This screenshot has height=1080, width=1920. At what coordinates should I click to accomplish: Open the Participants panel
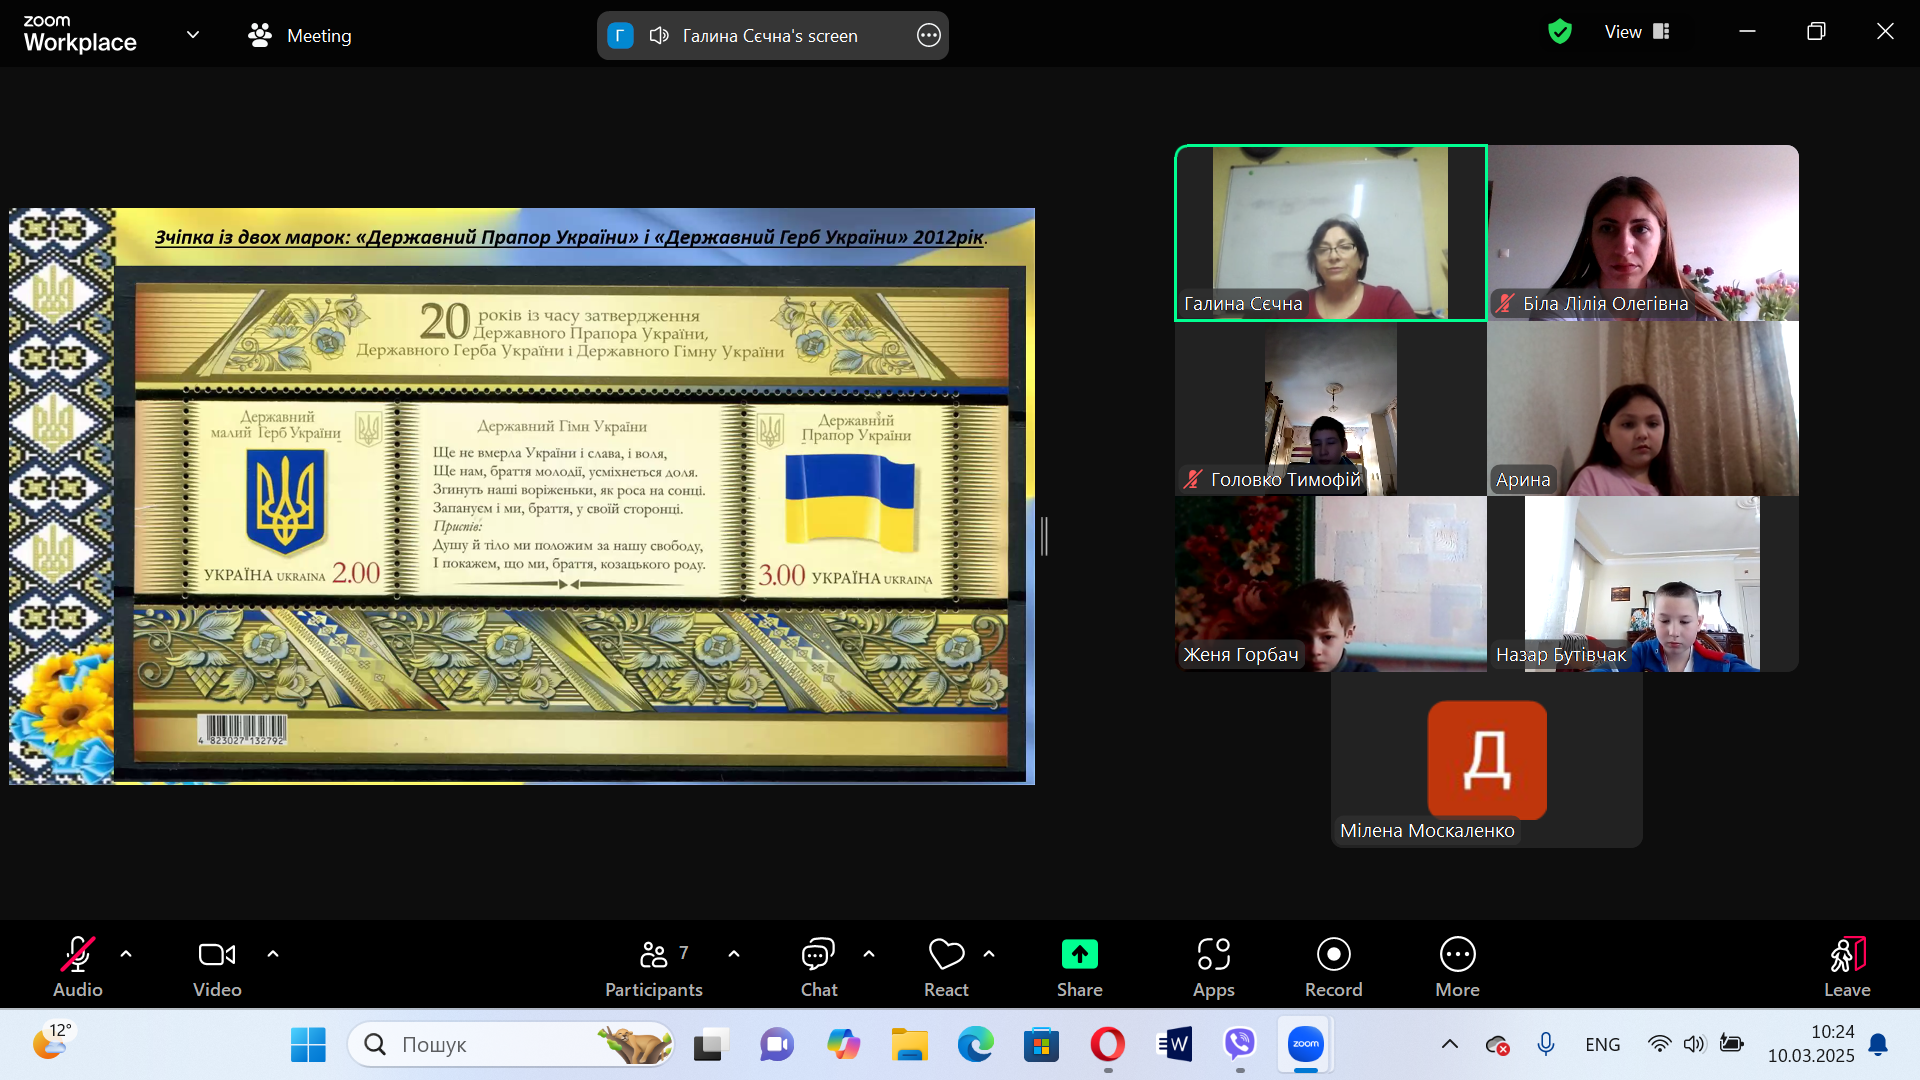click(654, 966)
